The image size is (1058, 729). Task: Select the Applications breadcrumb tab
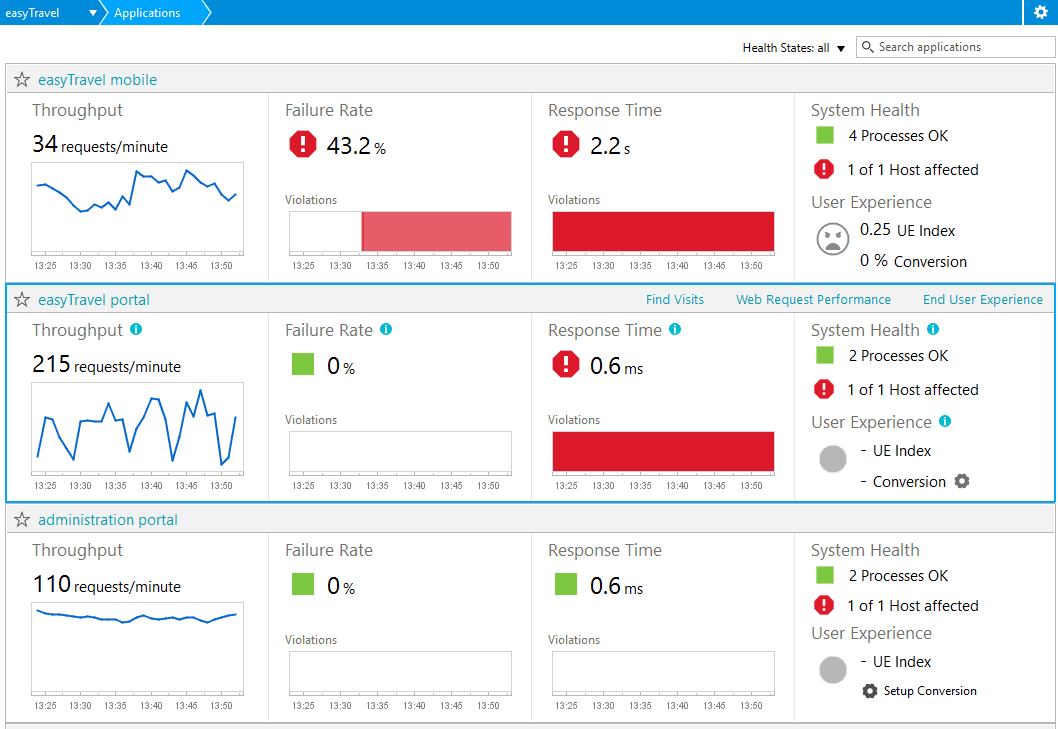click(147, 13)
